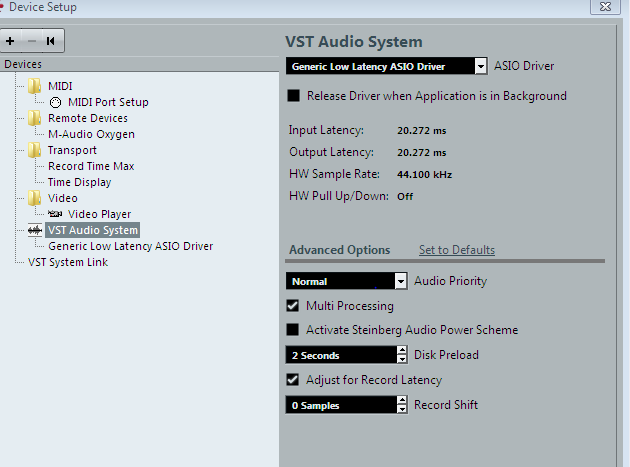Click the MIDI Port Setup connector icon

point(55,102)
